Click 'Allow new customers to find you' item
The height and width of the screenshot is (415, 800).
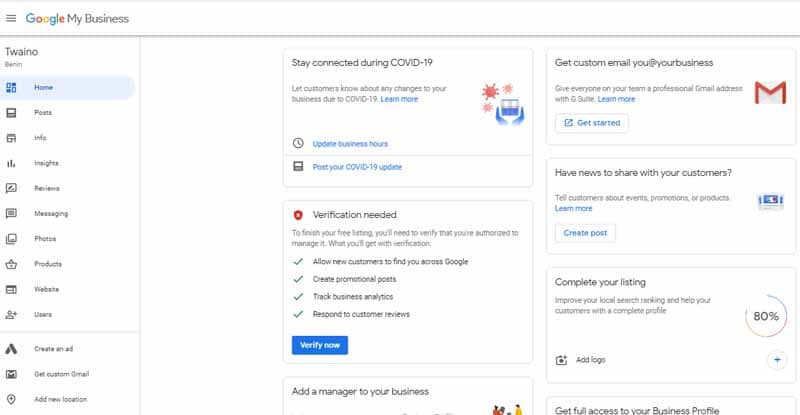(390, 261)
